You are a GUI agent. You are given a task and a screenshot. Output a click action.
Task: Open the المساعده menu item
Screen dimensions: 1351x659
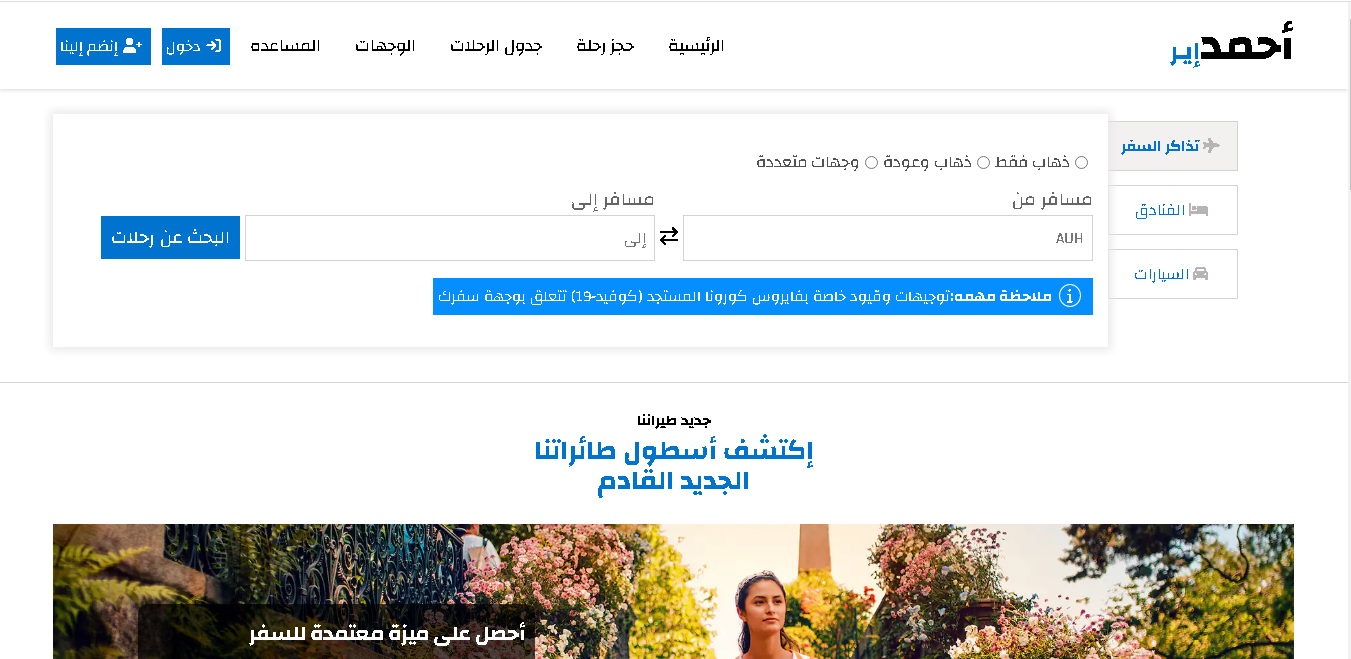(285, 46)
